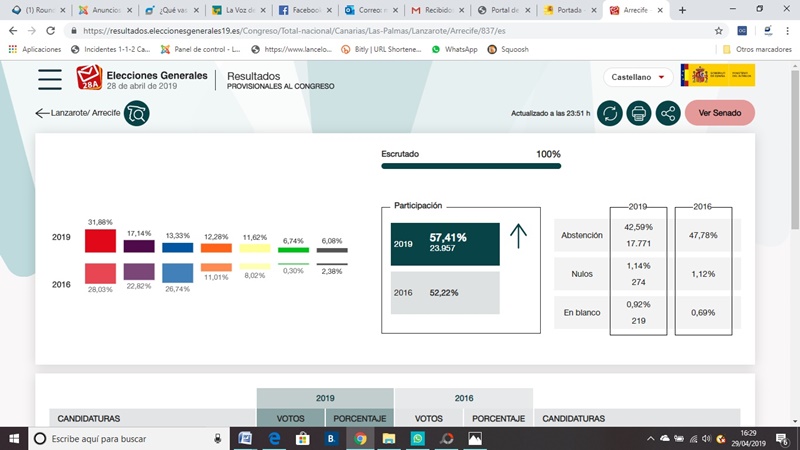Reload page using browser refresh button

53,30
